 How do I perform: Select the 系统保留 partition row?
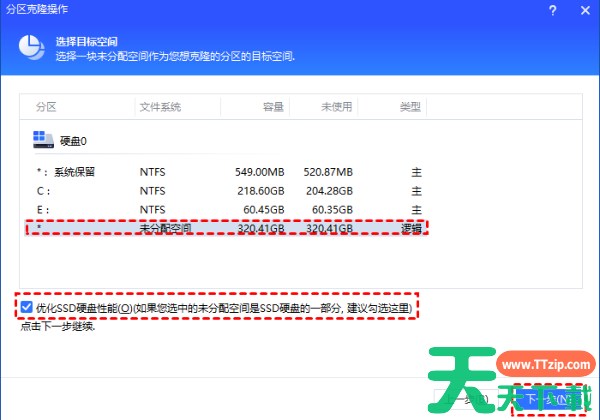(227, 172)
